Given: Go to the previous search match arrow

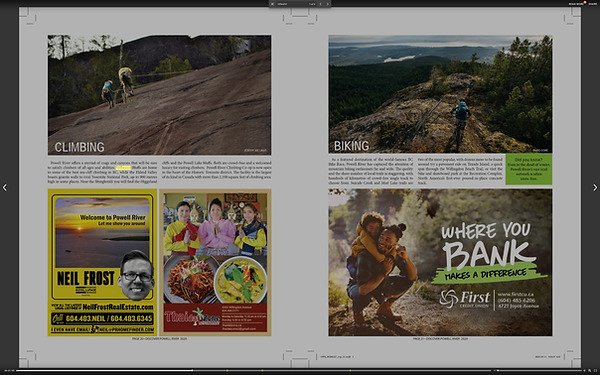Looking at the screenshot, I should click(x=321, y=4).
